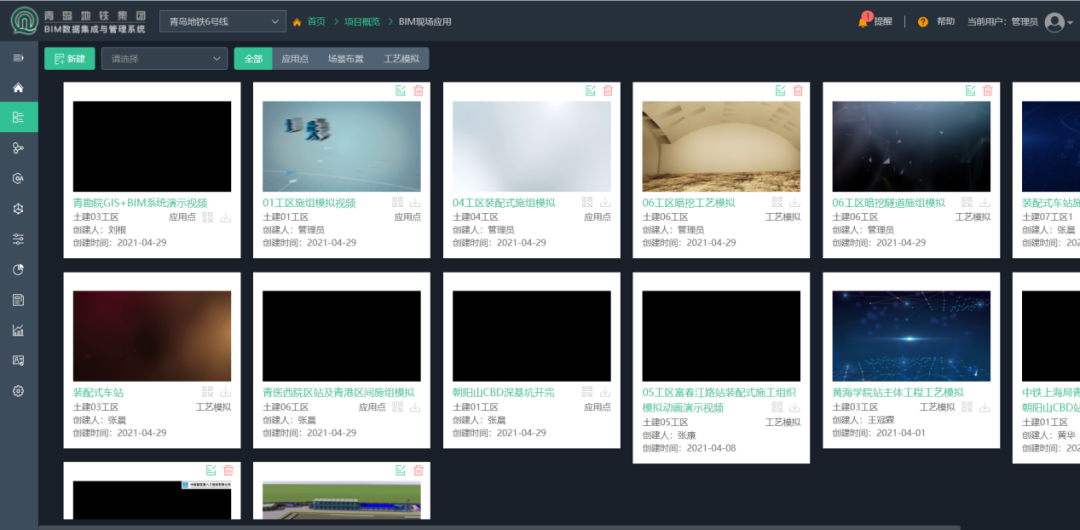Download the 06工区暗挖工艺模拟 file
The height and width of the screenshot is (530, 1080).
(x=795, y=202)
